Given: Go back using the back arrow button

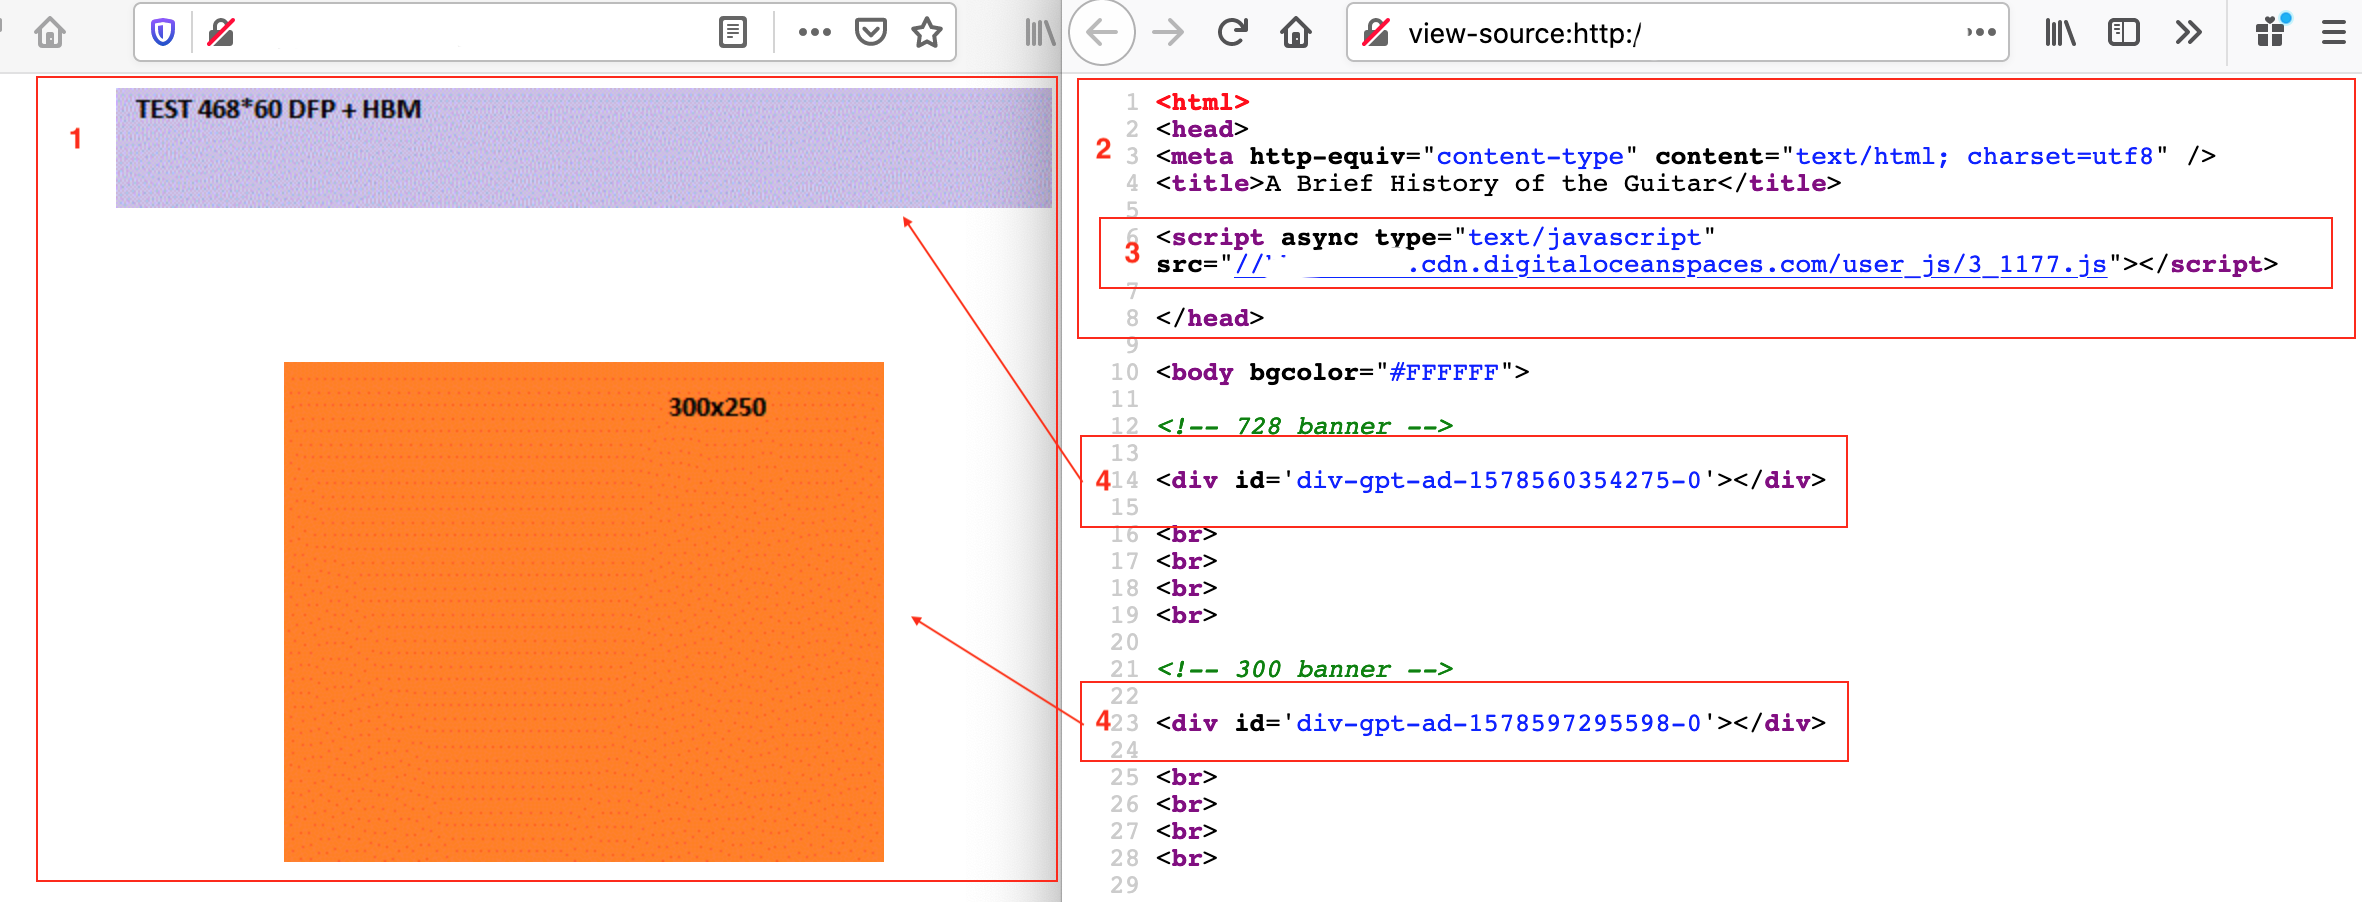Looking at the screenshot, I should tap(1102, 33).
